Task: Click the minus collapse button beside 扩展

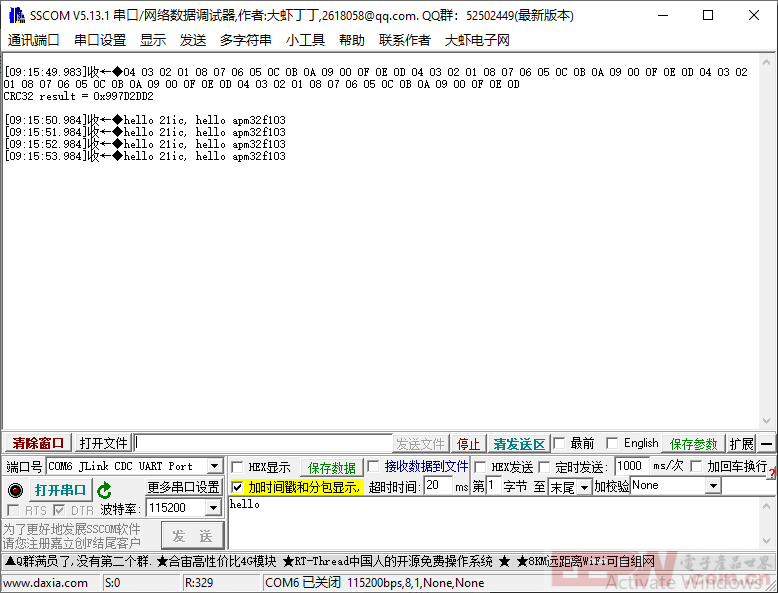Action: click(767, 444)
